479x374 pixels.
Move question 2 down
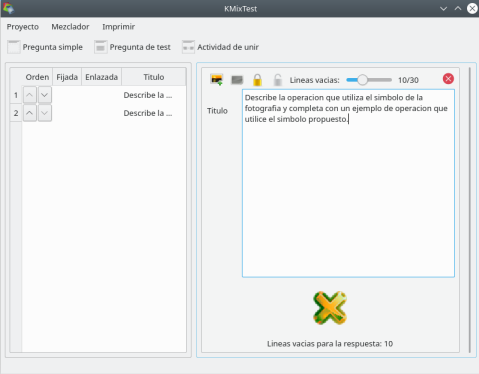click(45, 113)
